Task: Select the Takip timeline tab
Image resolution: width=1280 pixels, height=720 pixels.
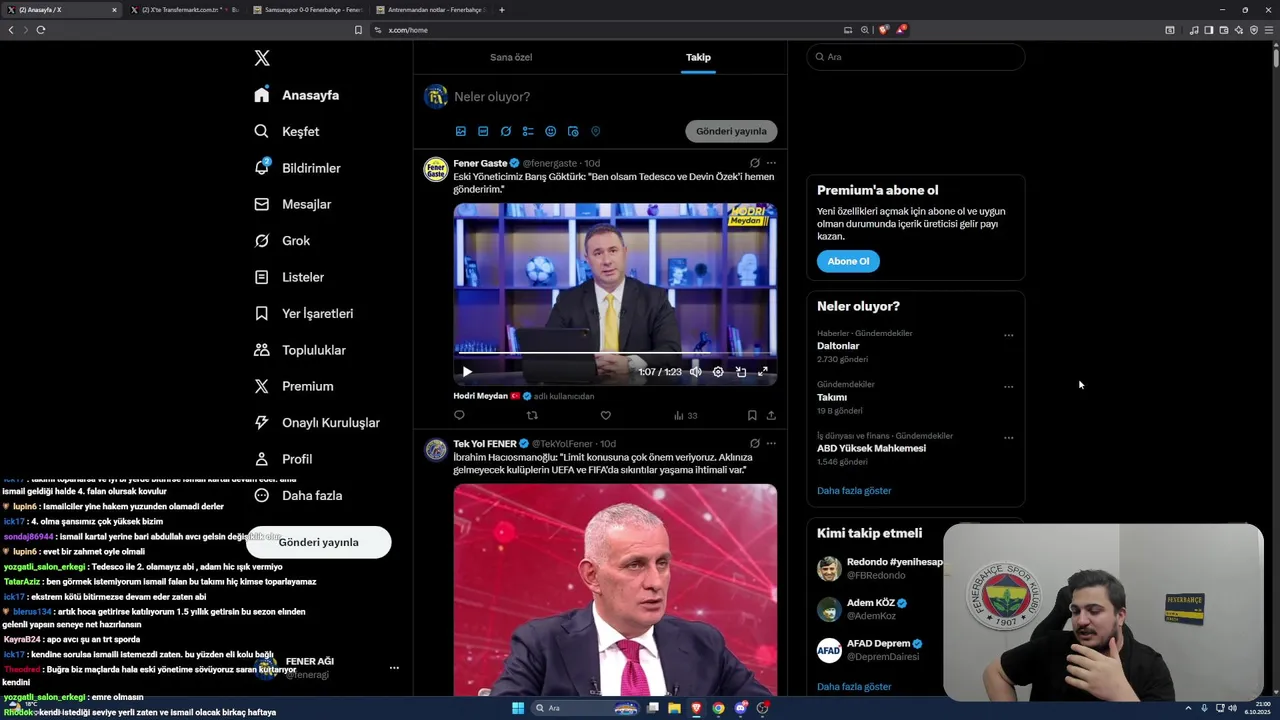Action: [x=698, y=57]
